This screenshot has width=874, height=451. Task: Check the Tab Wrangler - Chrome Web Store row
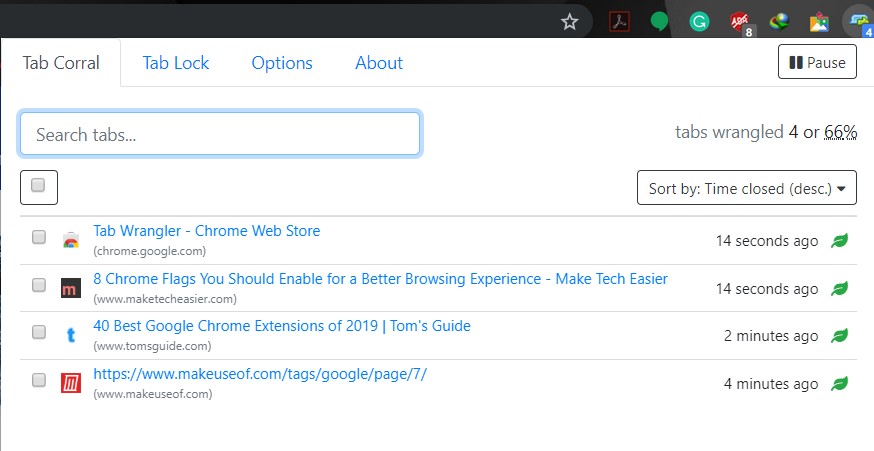coord(38,237)
